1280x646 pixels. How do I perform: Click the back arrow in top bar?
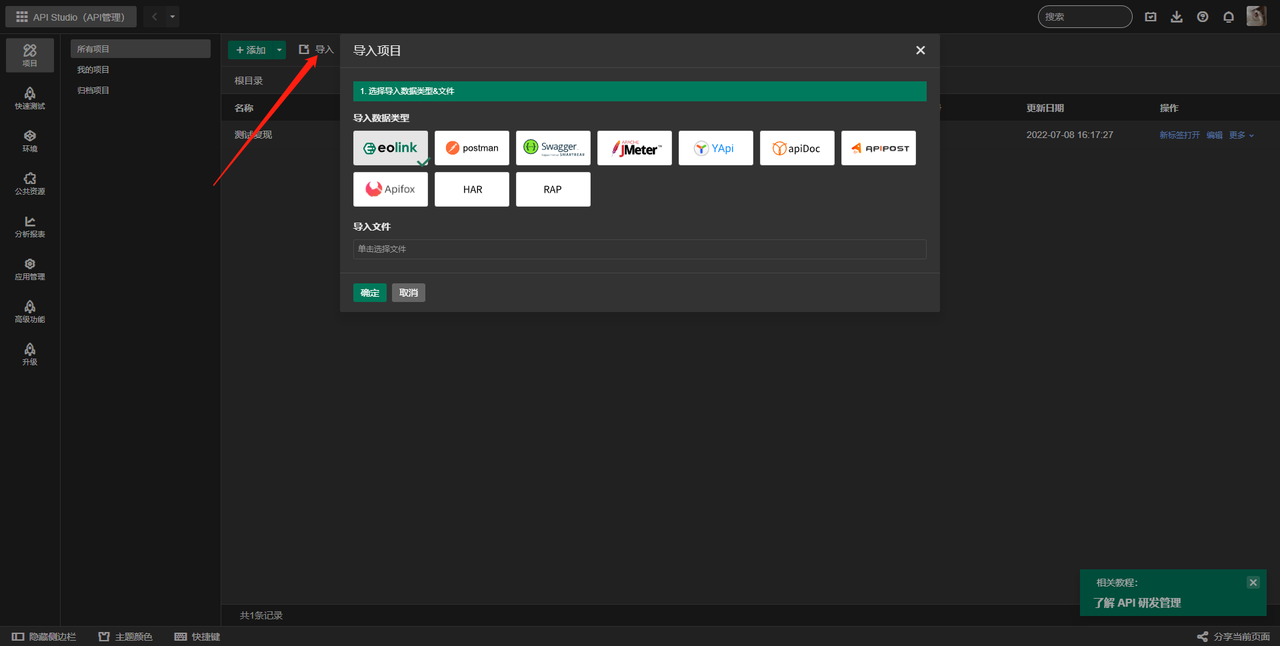click(154, 17)
